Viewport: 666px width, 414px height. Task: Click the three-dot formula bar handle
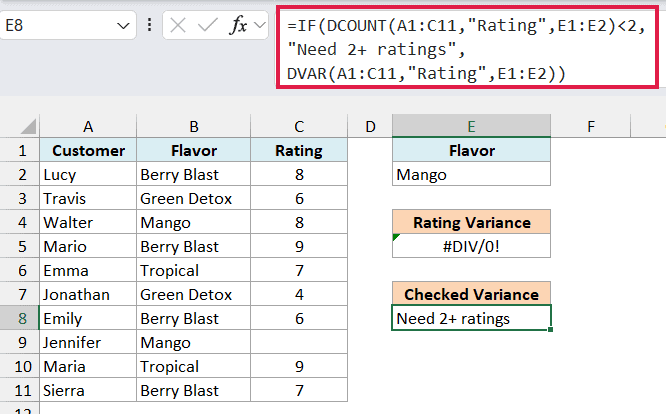coord(150,25)
